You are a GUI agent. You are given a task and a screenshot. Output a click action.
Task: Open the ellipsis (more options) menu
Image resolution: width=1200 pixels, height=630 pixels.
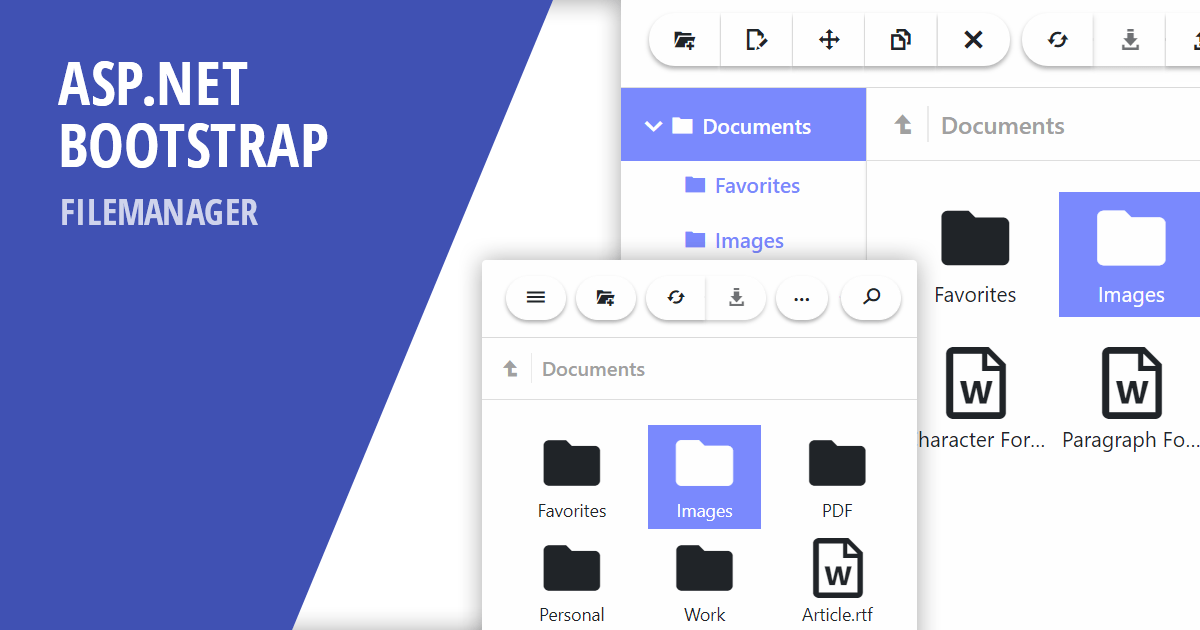(x=802, y=297)
